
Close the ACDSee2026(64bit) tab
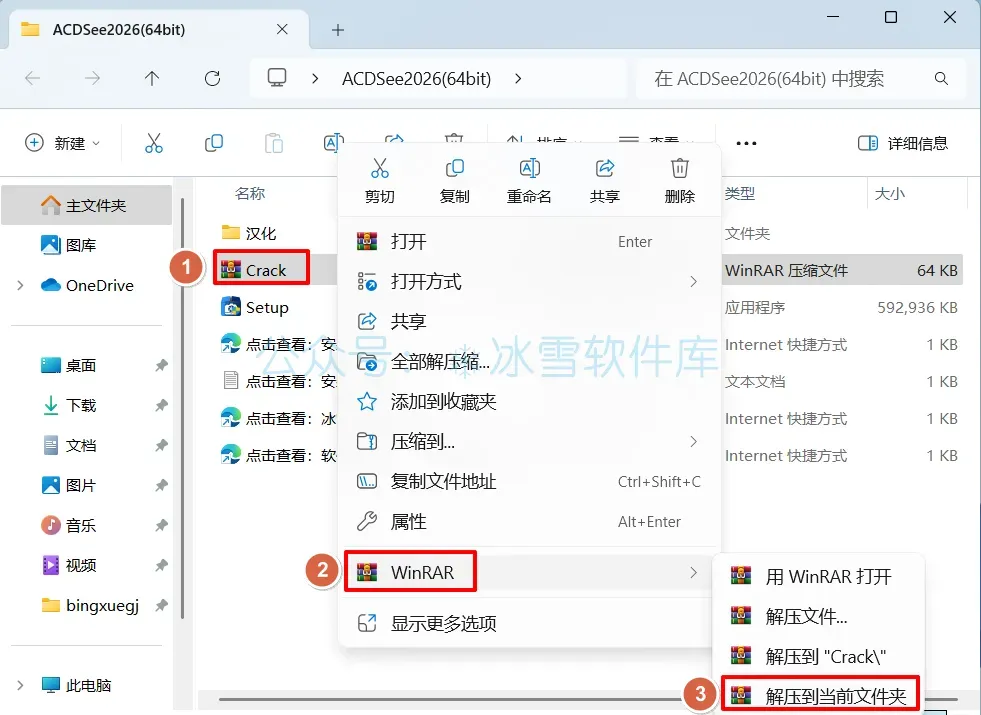tap(282, 29)
